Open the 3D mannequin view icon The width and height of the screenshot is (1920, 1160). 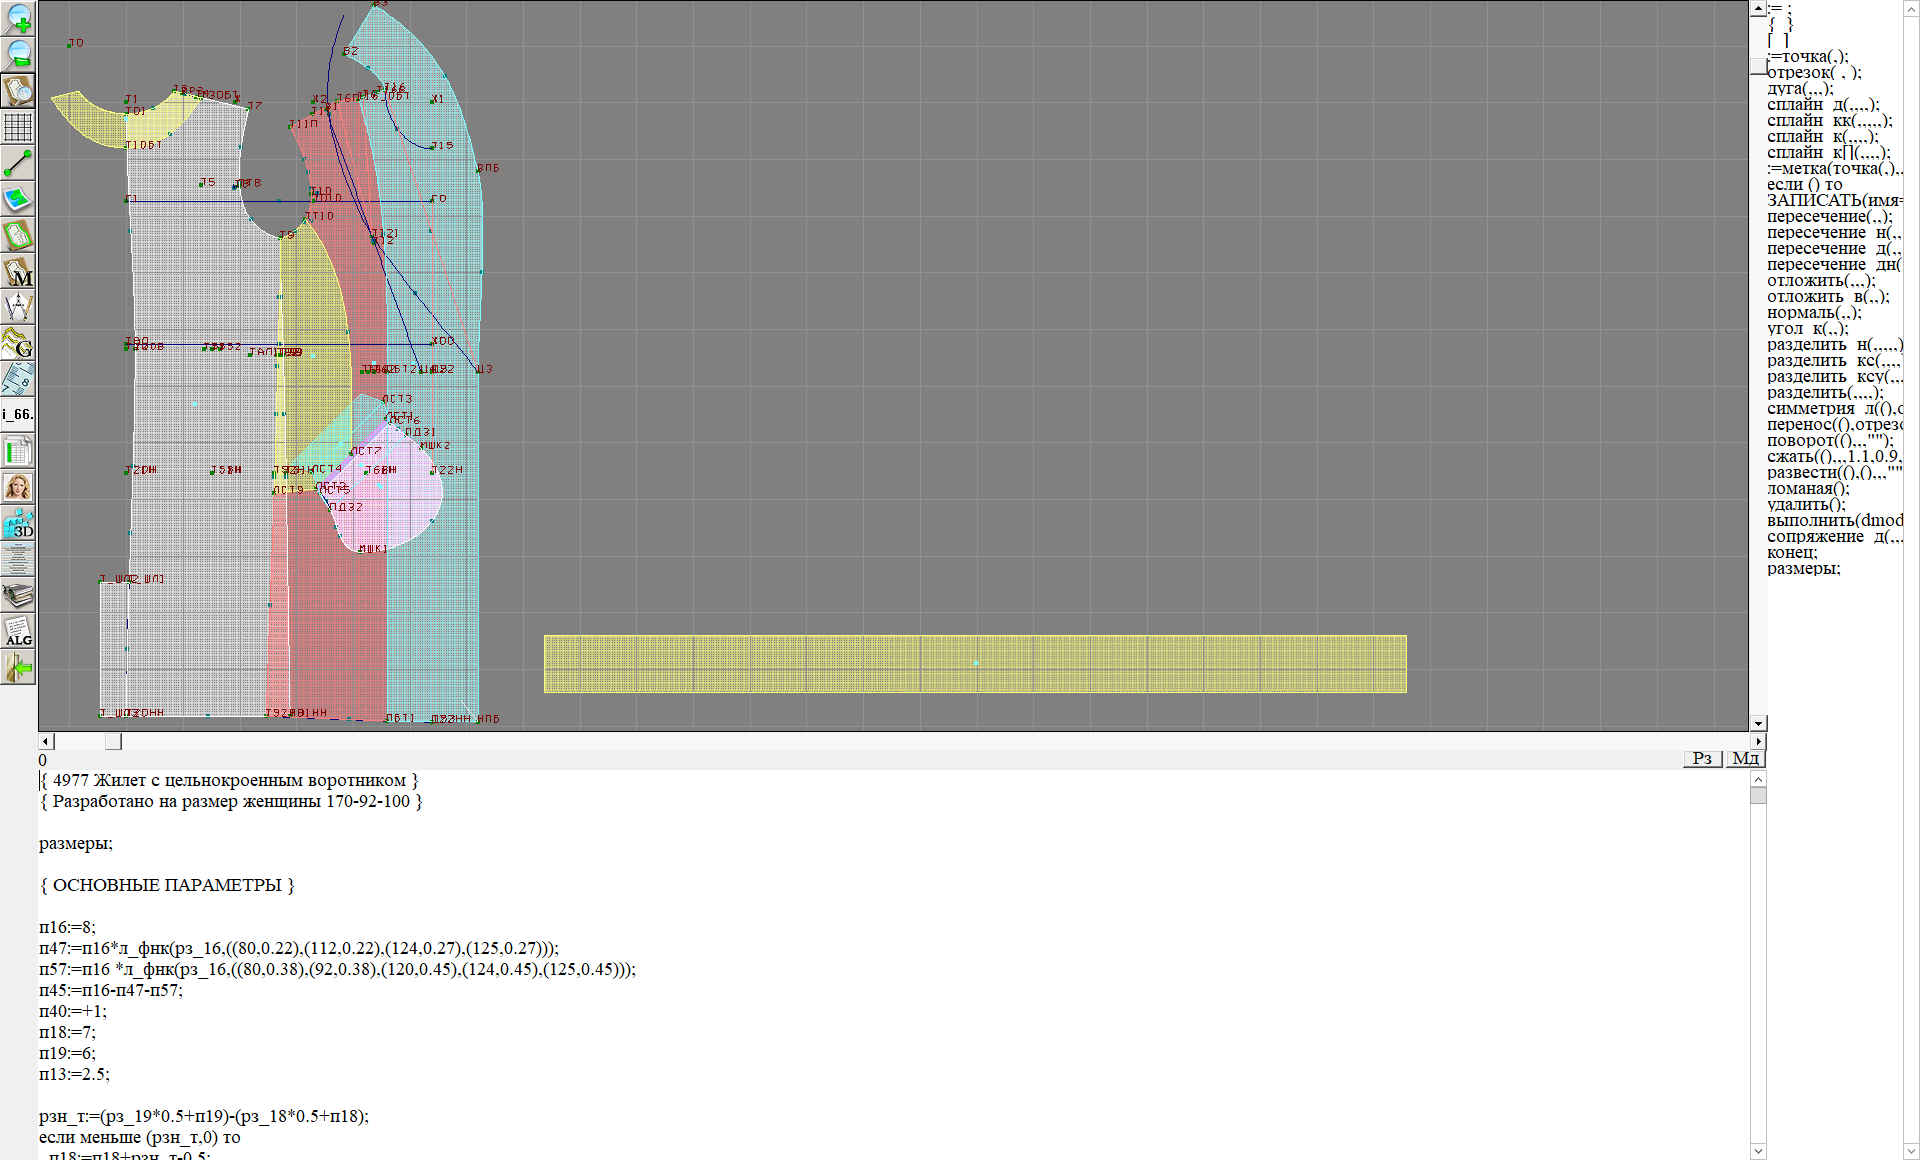point(18,522)
